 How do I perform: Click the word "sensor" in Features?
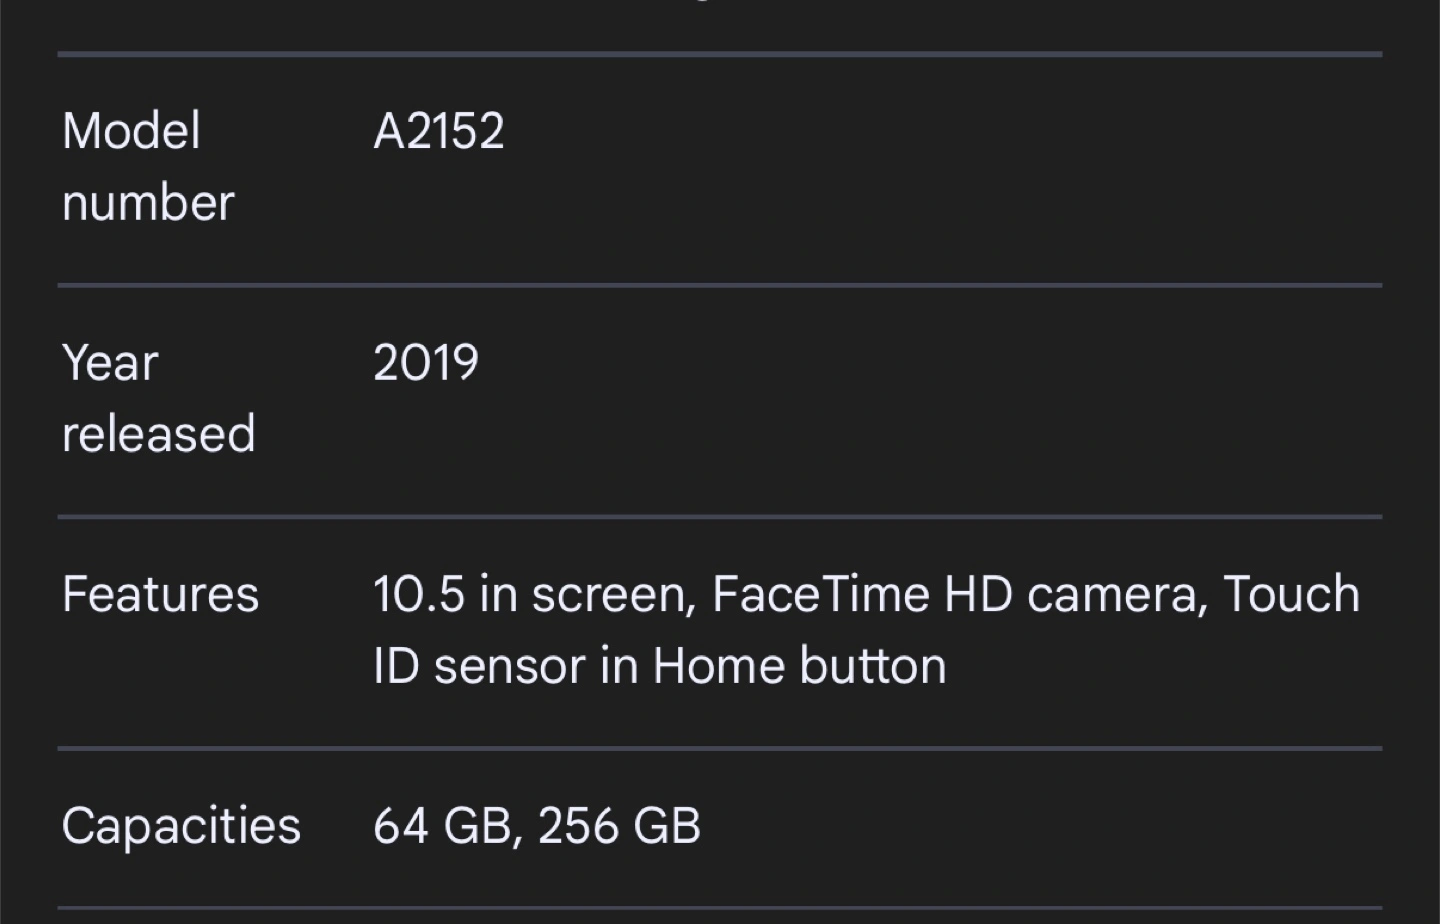pyautogui.click(x=510, y=666)
